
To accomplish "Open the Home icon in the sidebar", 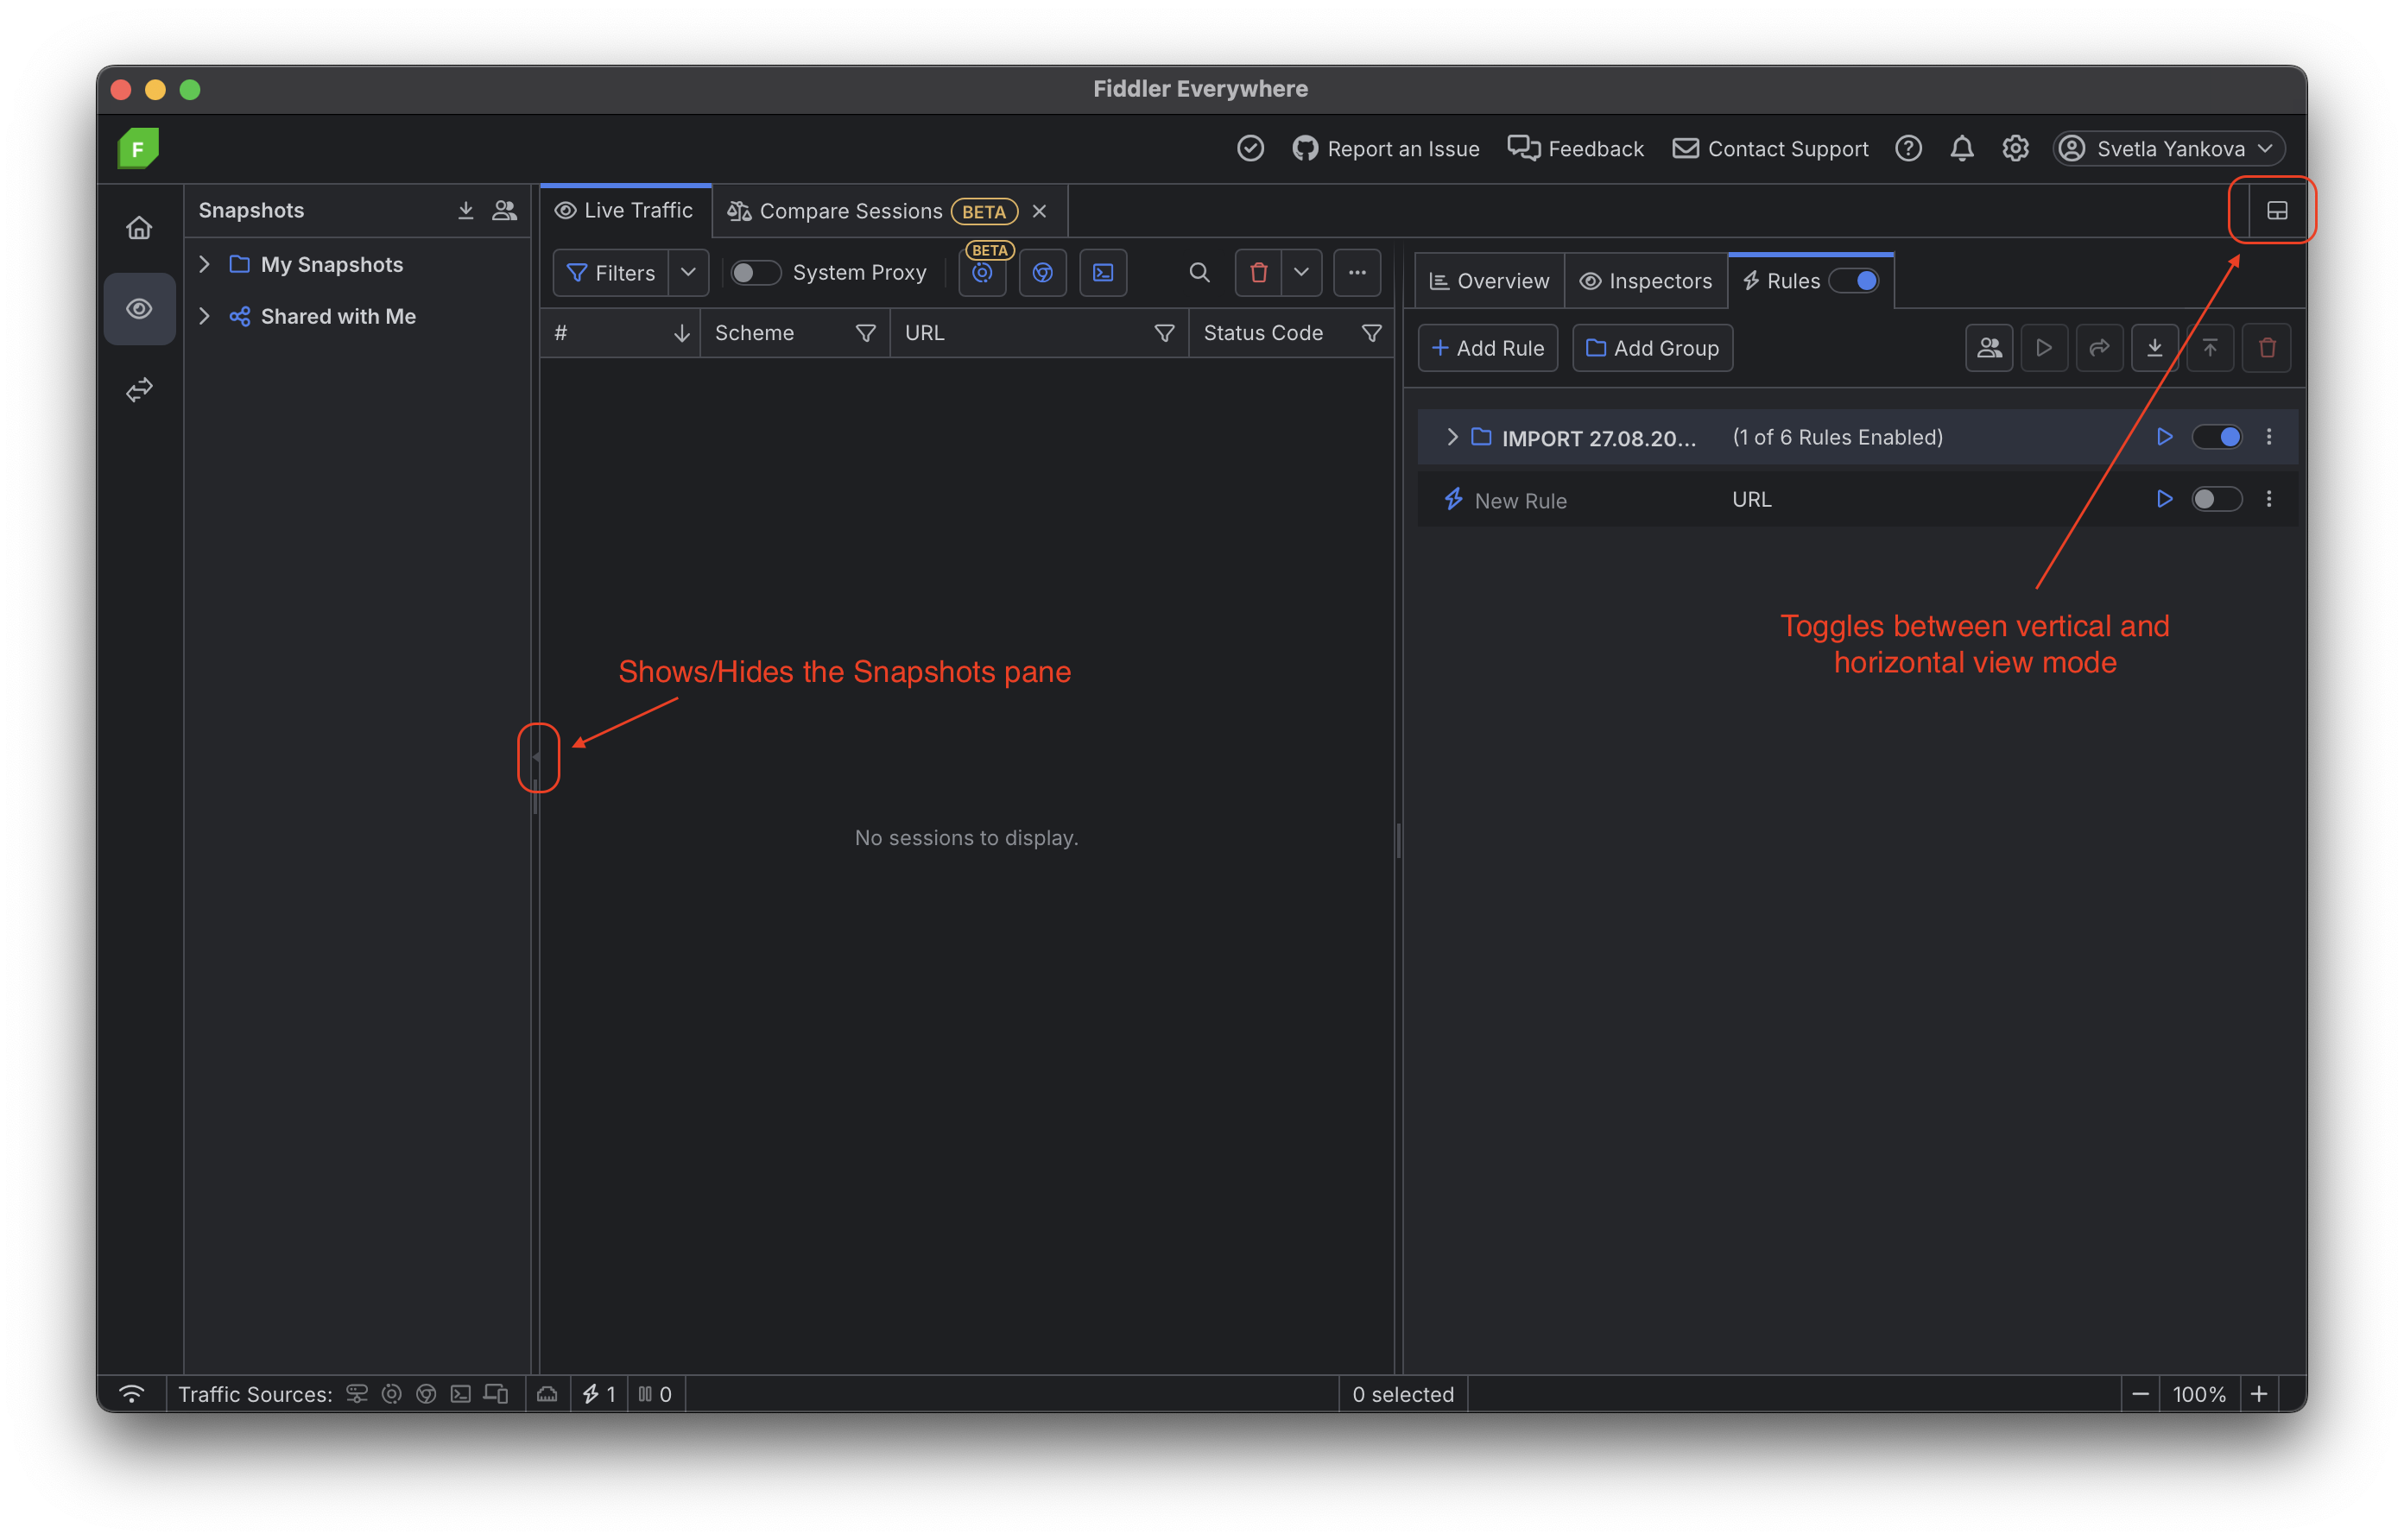I will [139, 228].
